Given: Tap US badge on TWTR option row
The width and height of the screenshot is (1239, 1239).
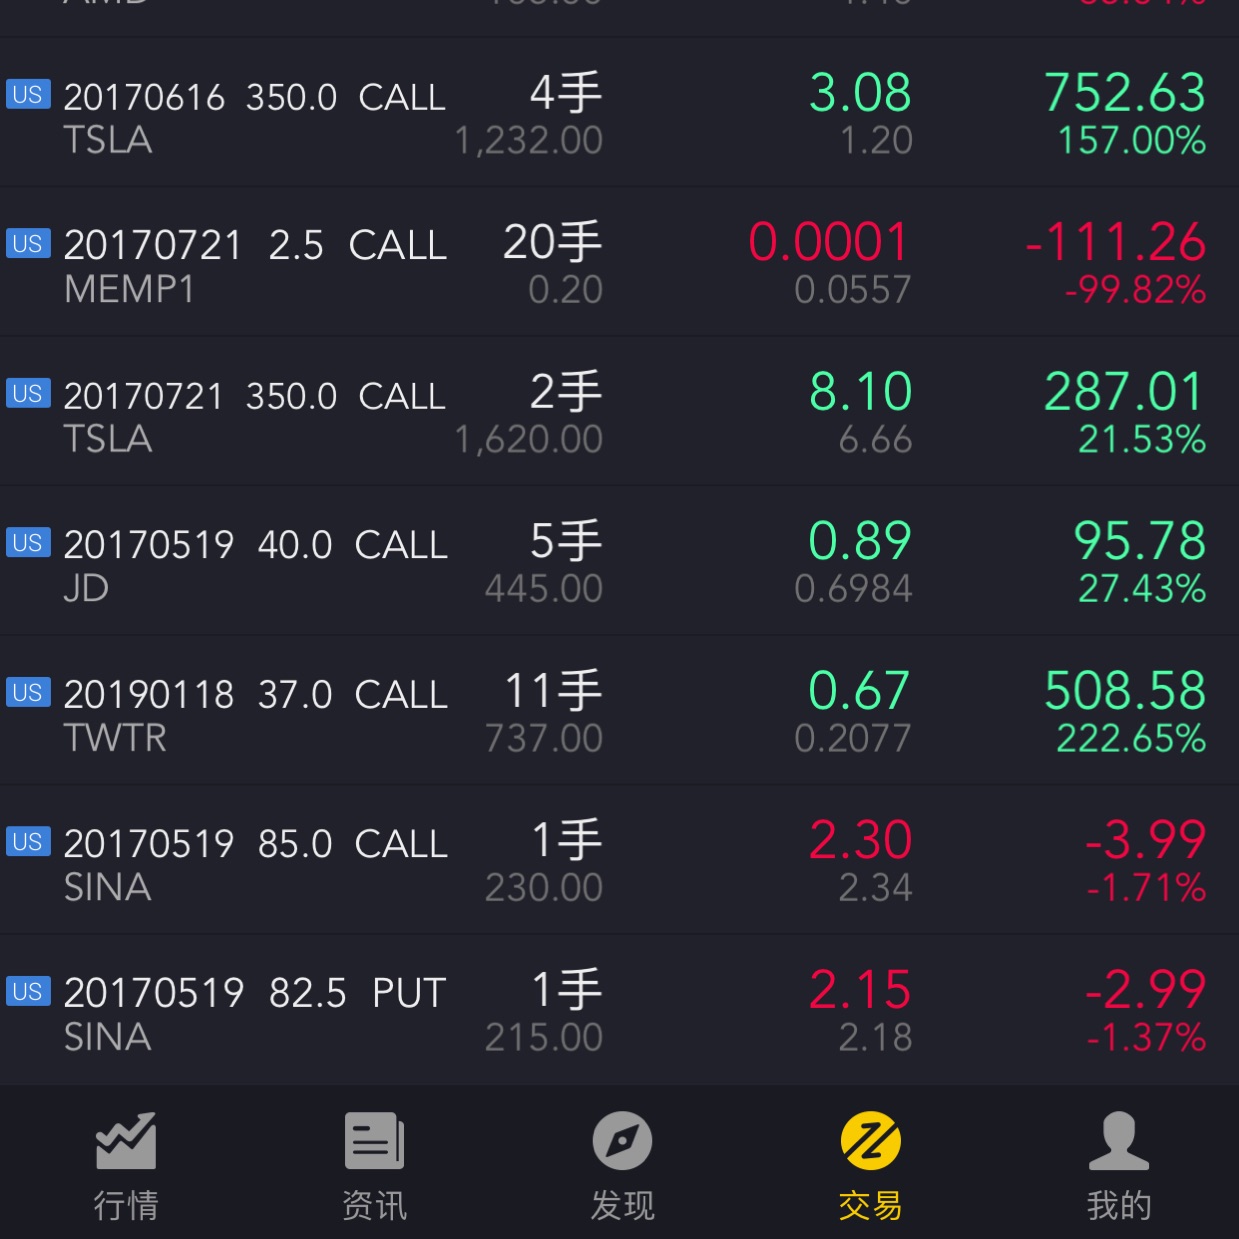Looking at the screenshot, I should pos(28,693).
